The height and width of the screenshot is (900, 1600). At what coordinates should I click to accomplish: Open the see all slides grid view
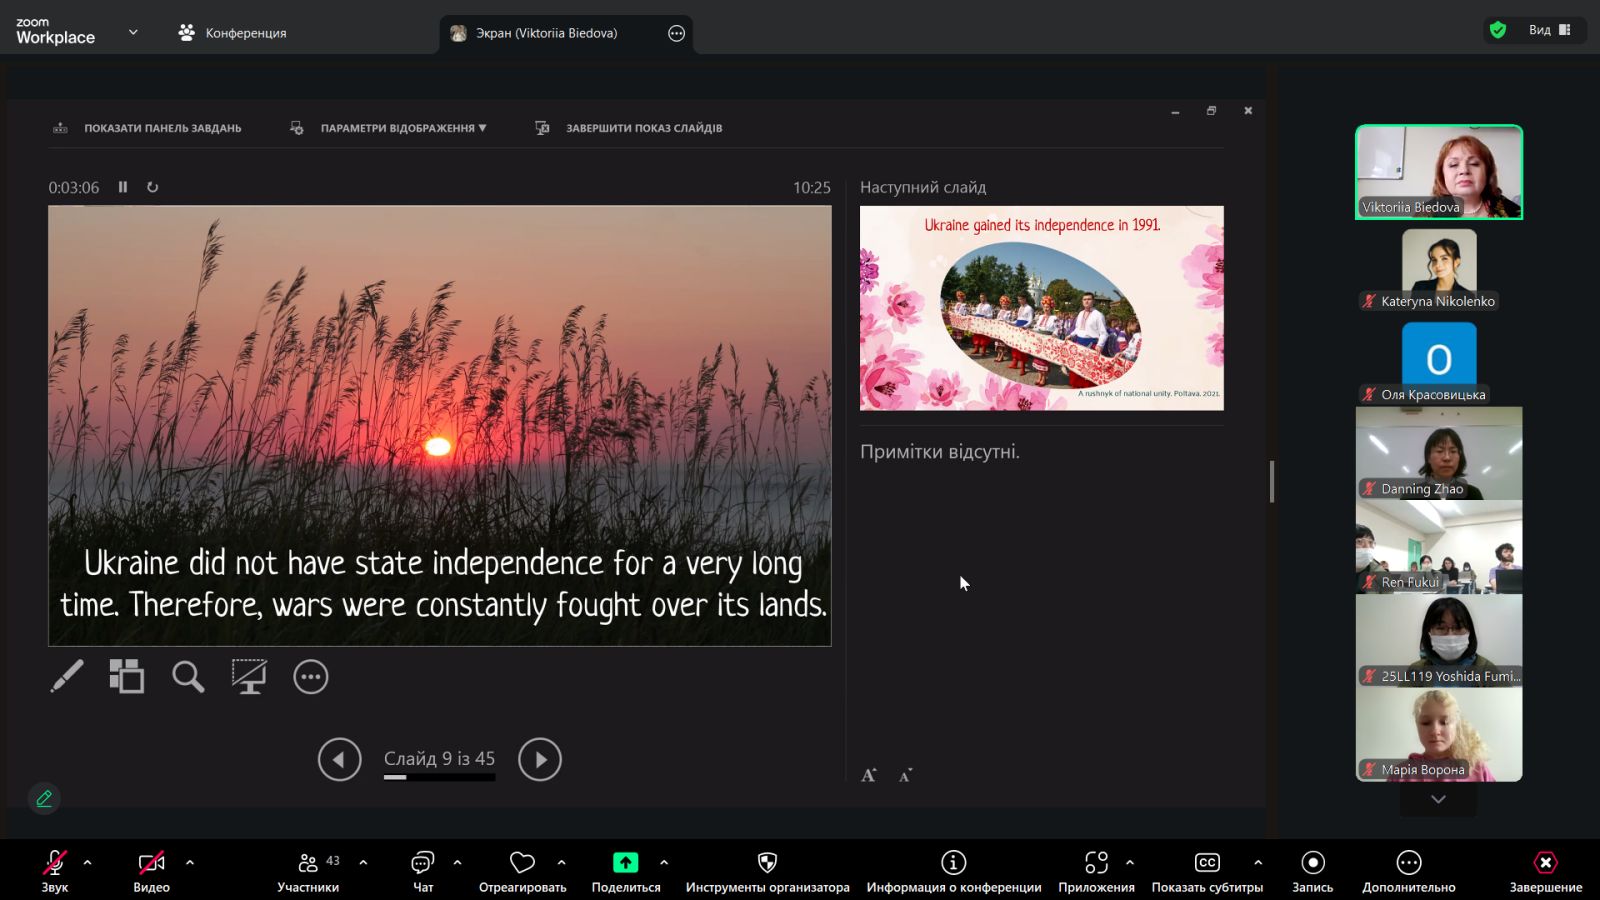point(127,677)
